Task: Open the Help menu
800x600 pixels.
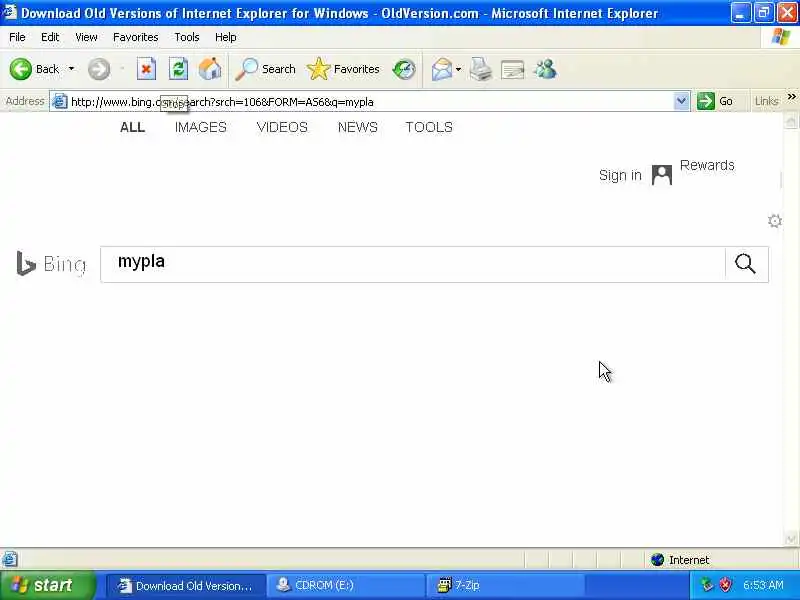Action: [x=226, y=37]
